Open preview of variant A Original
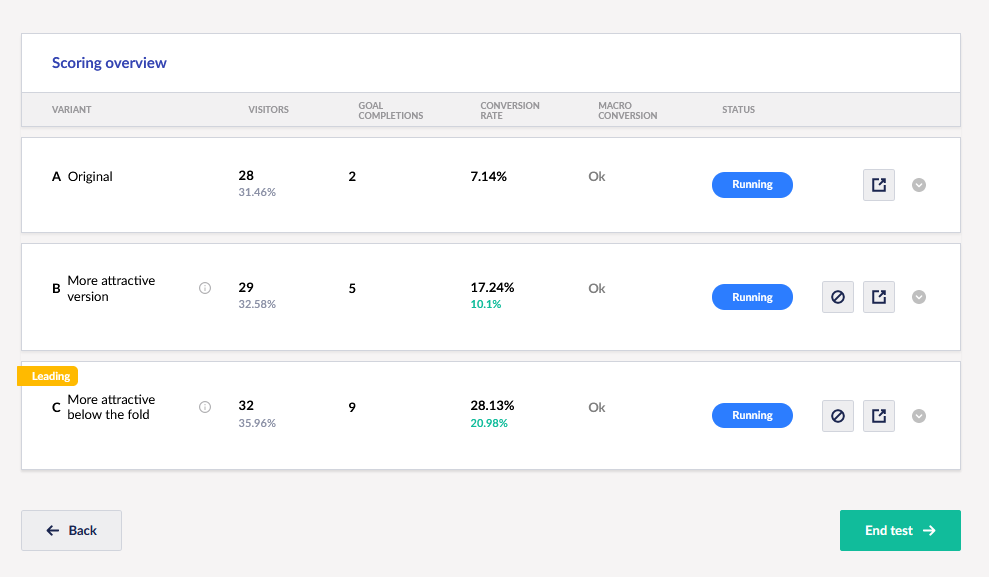The image size is (989, 577). [878, 184]
